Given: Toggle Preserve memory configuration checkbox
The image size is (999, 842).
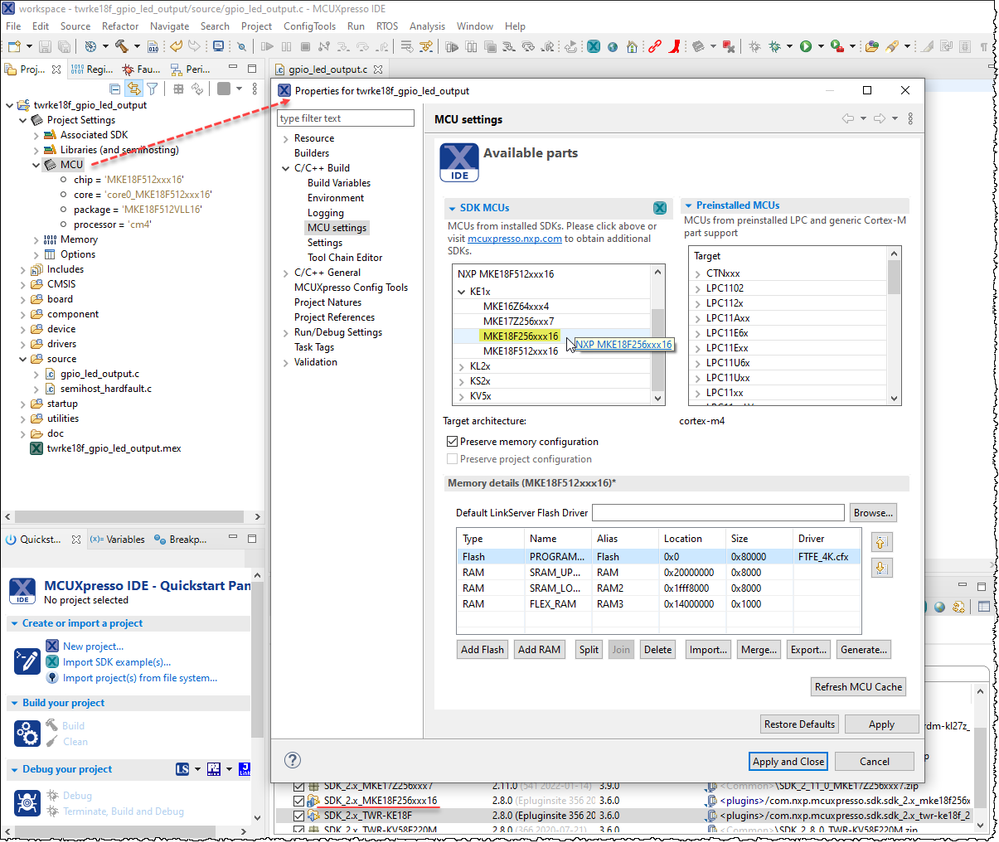Looking at the screenshot, I should tap(452, 441).
